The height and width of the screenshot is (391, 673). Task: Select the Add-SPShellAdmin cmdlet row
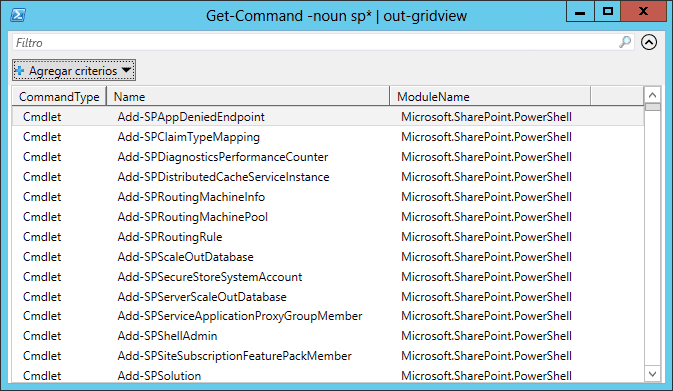(x=328, y=336)
